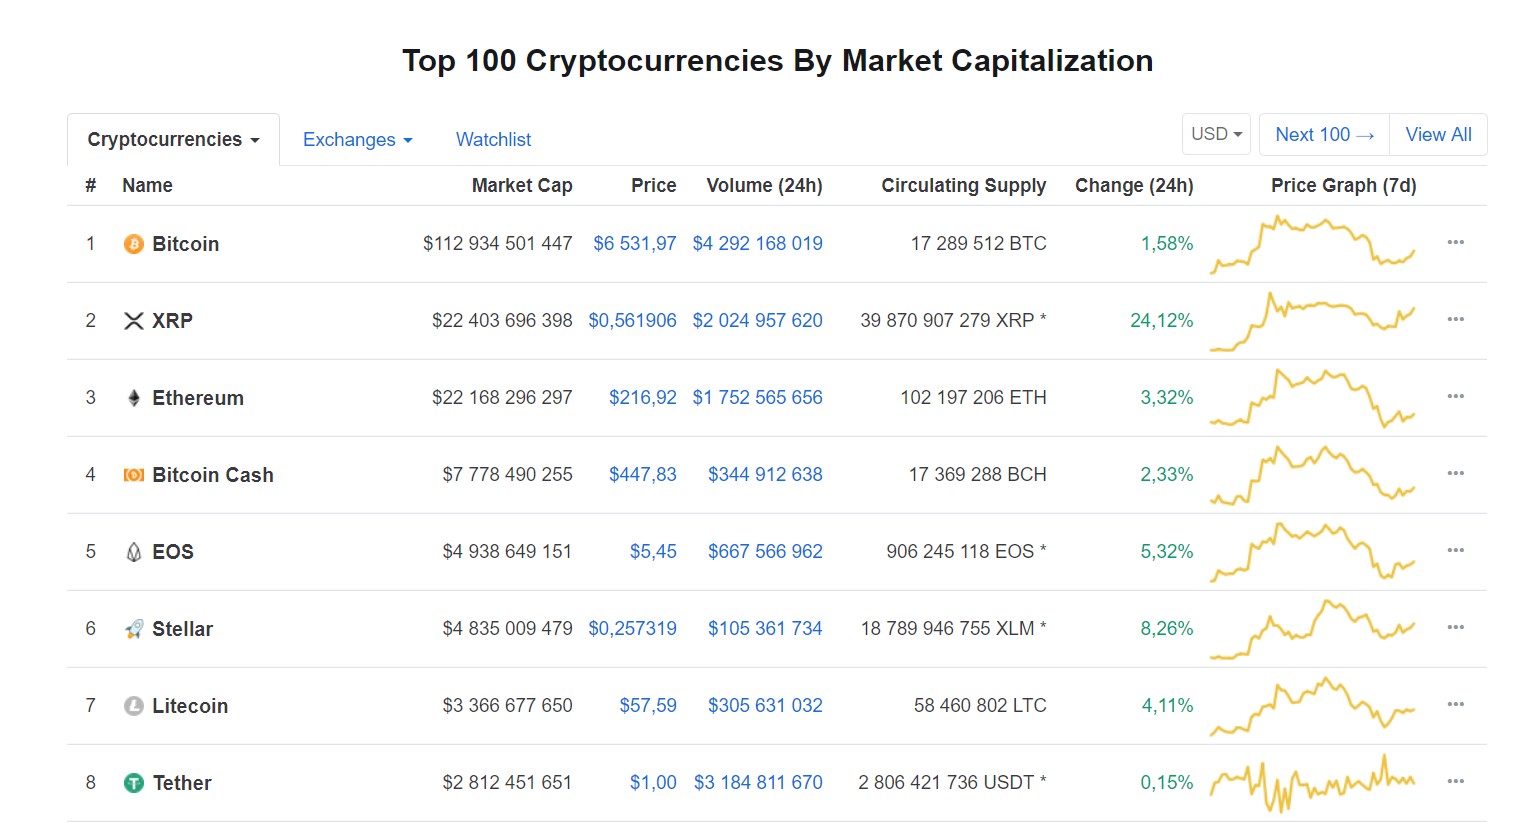Click the Bitcoin coin logo icon
This screenshot has height=824, width=1518.
click(133, 244)
